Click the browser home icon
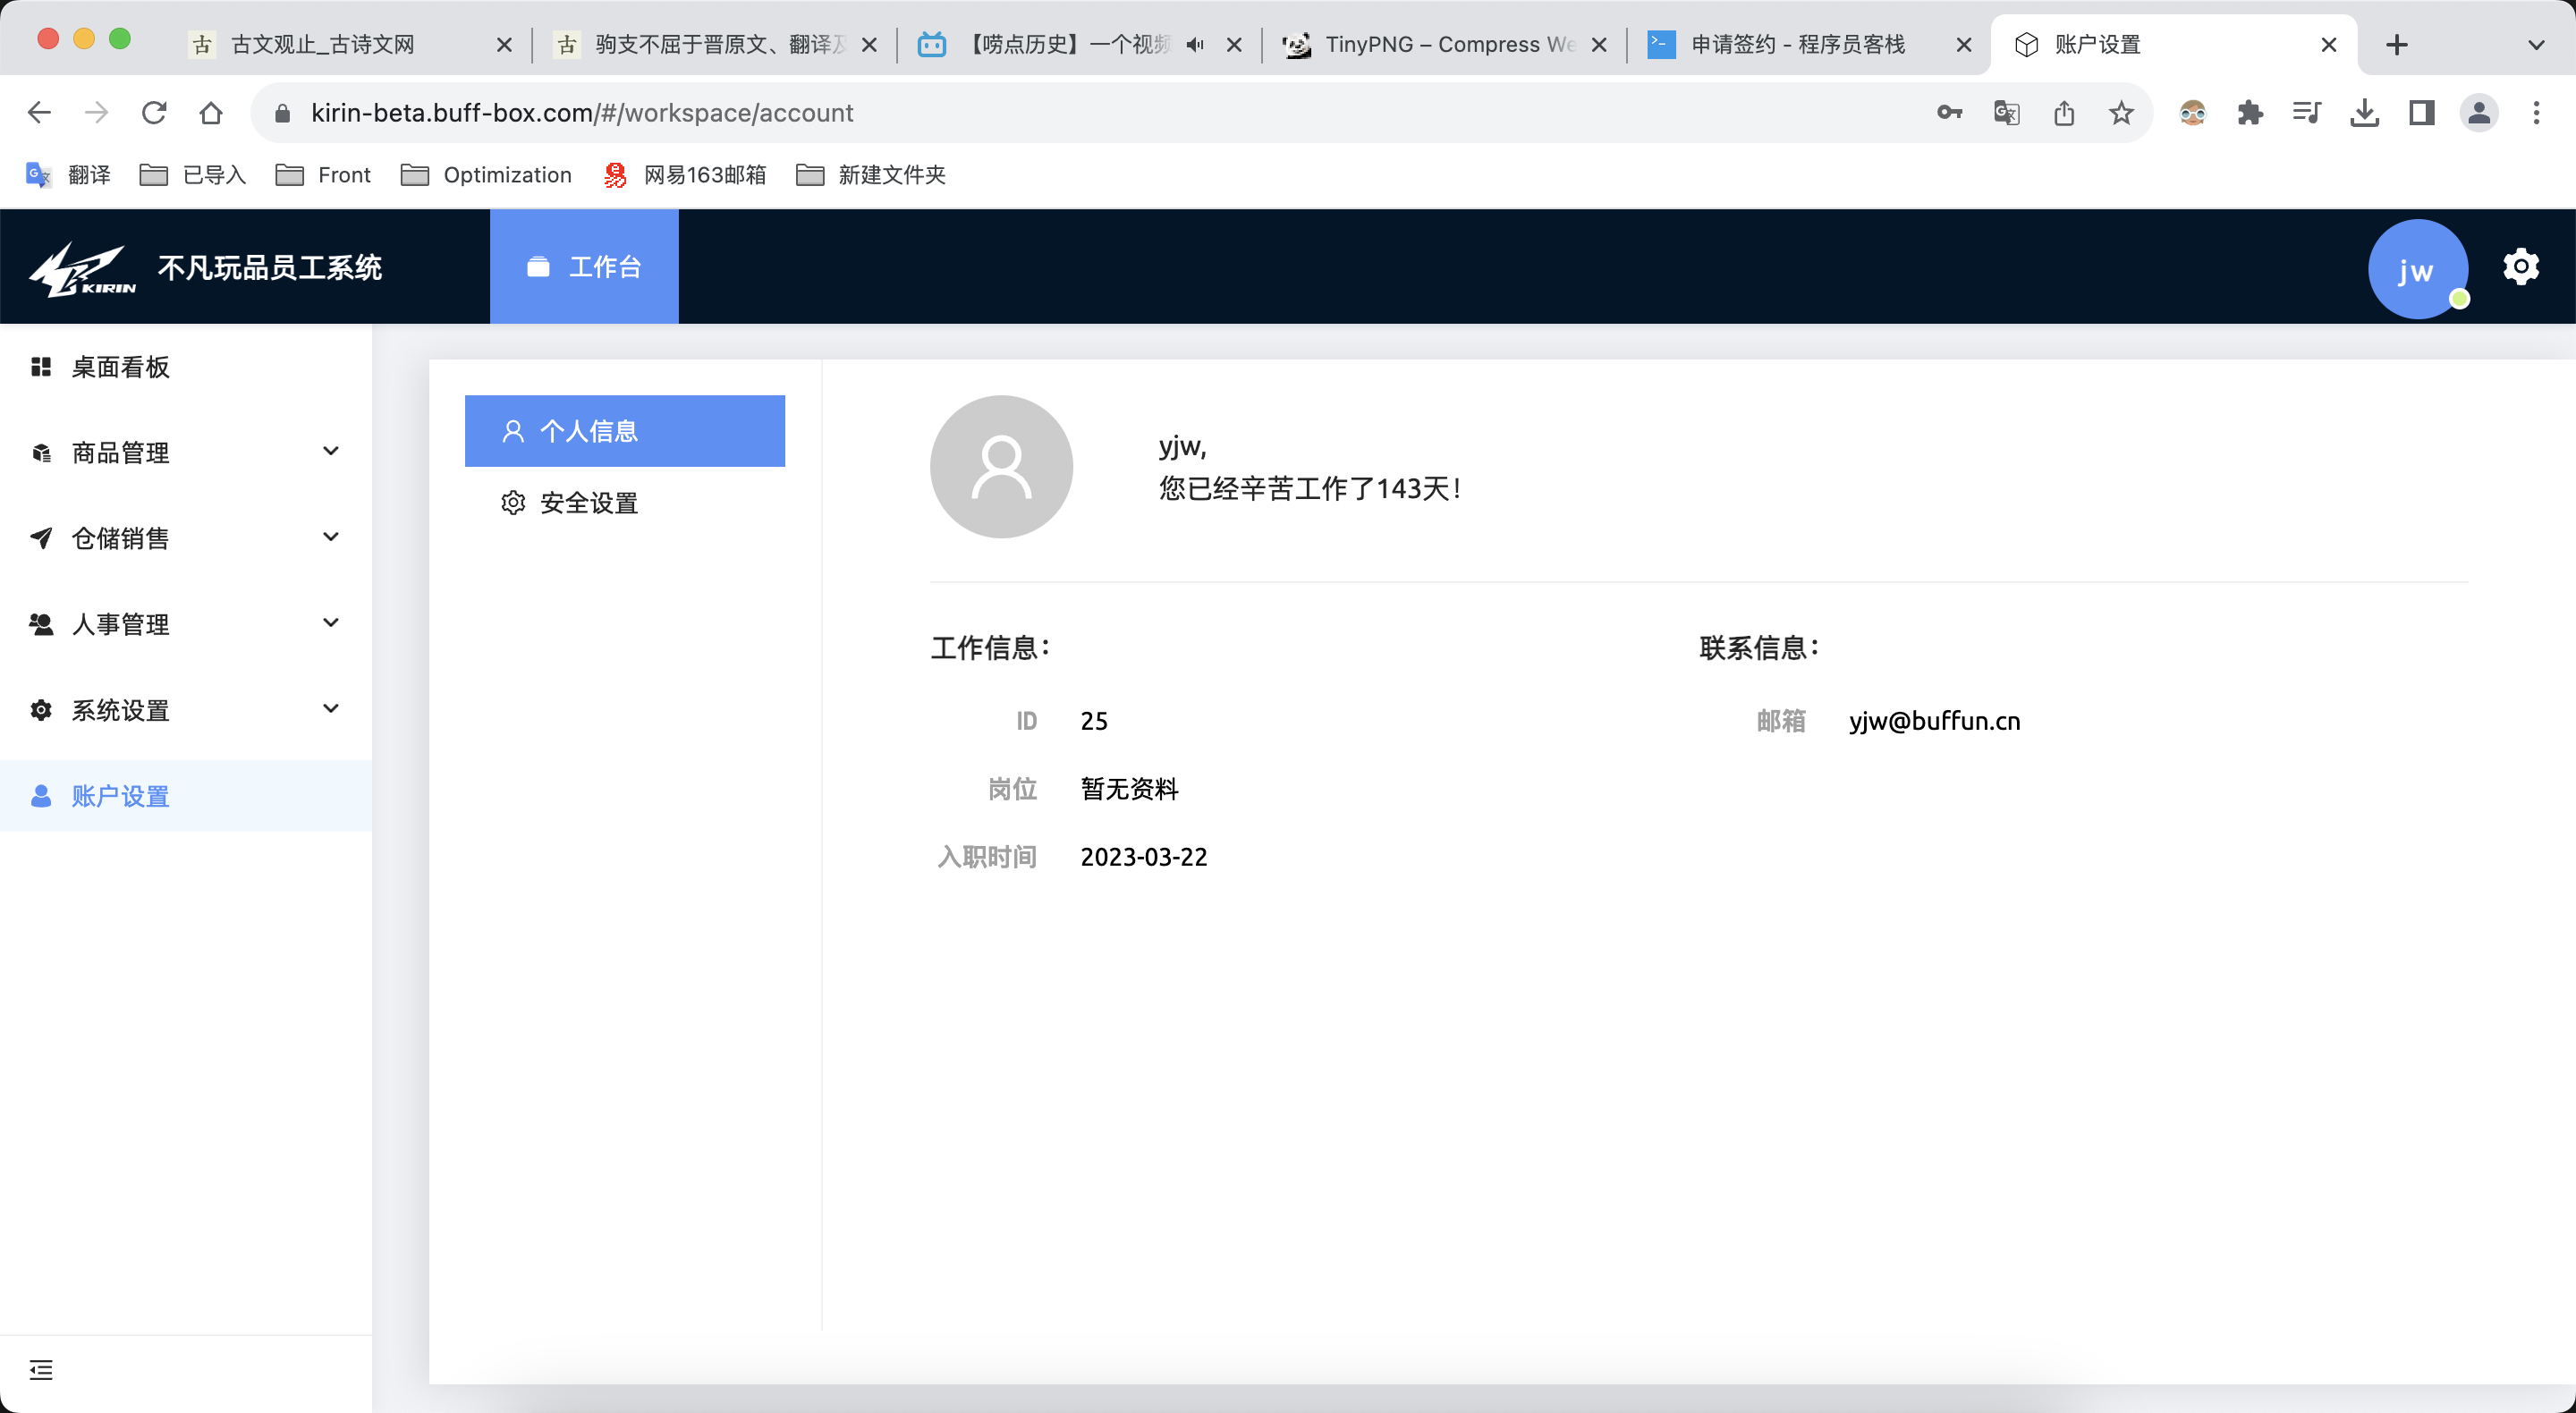The height and width of the screenshot is (1413, 2576). [x=211, y=113]
